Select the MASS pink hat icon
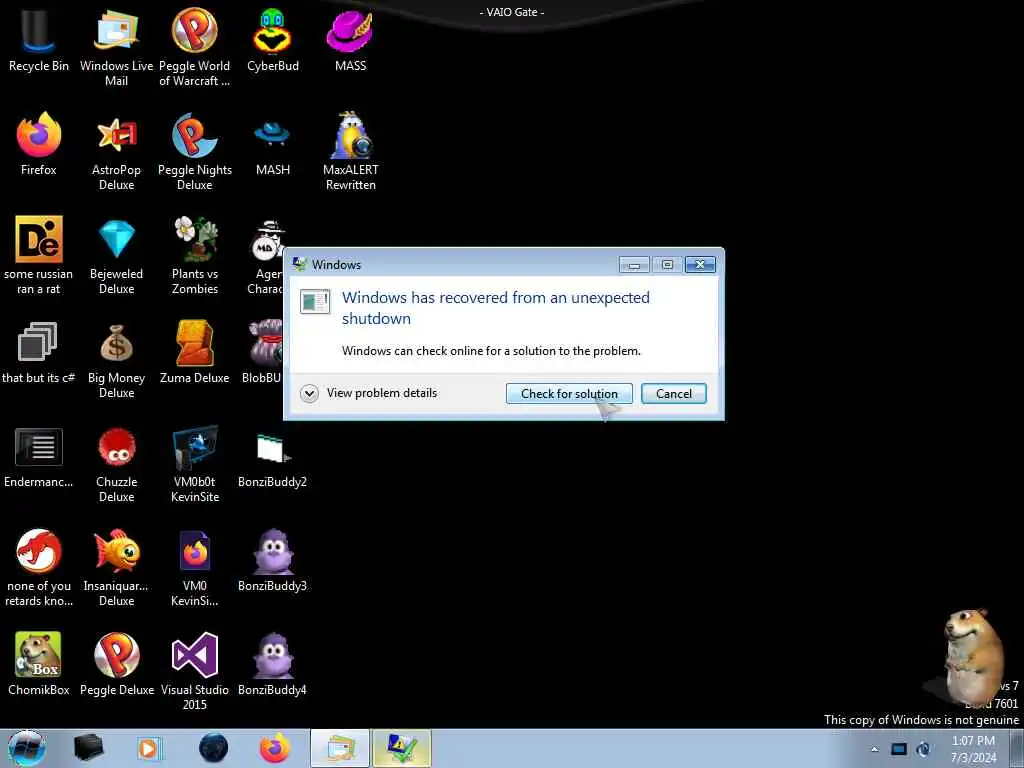The width and height of the screenshot is (1024, 768). click(x=350, y=40)
